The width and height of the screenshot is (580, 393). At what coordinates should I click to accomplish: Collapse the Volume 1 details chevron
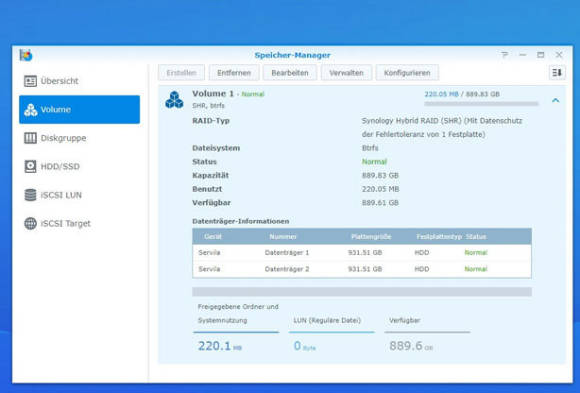click(556, 100)
